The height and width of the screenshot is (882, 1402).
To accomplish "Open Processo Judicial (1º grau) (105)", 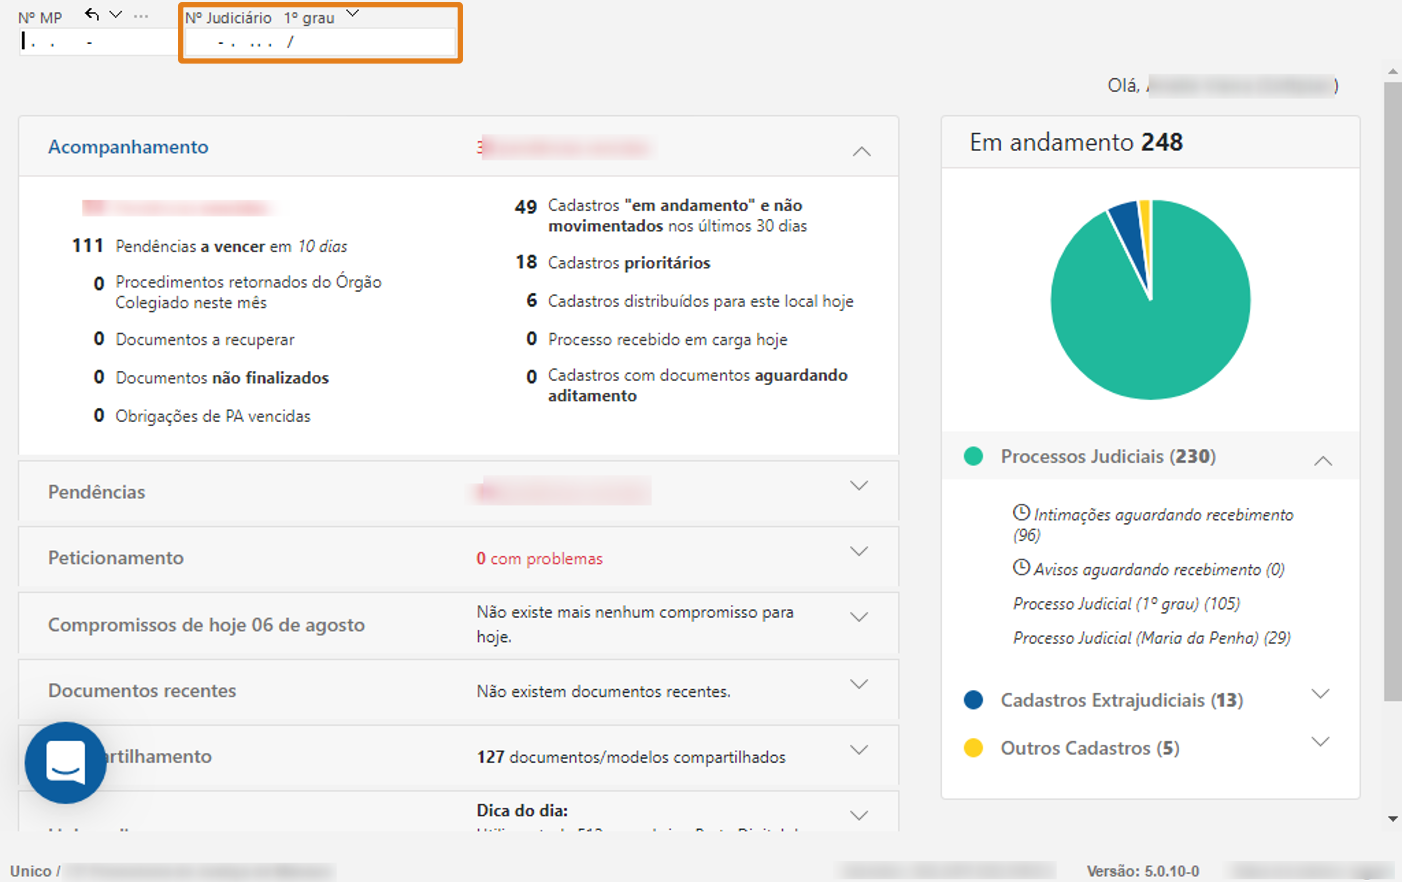I will [x=1126, y=604].
